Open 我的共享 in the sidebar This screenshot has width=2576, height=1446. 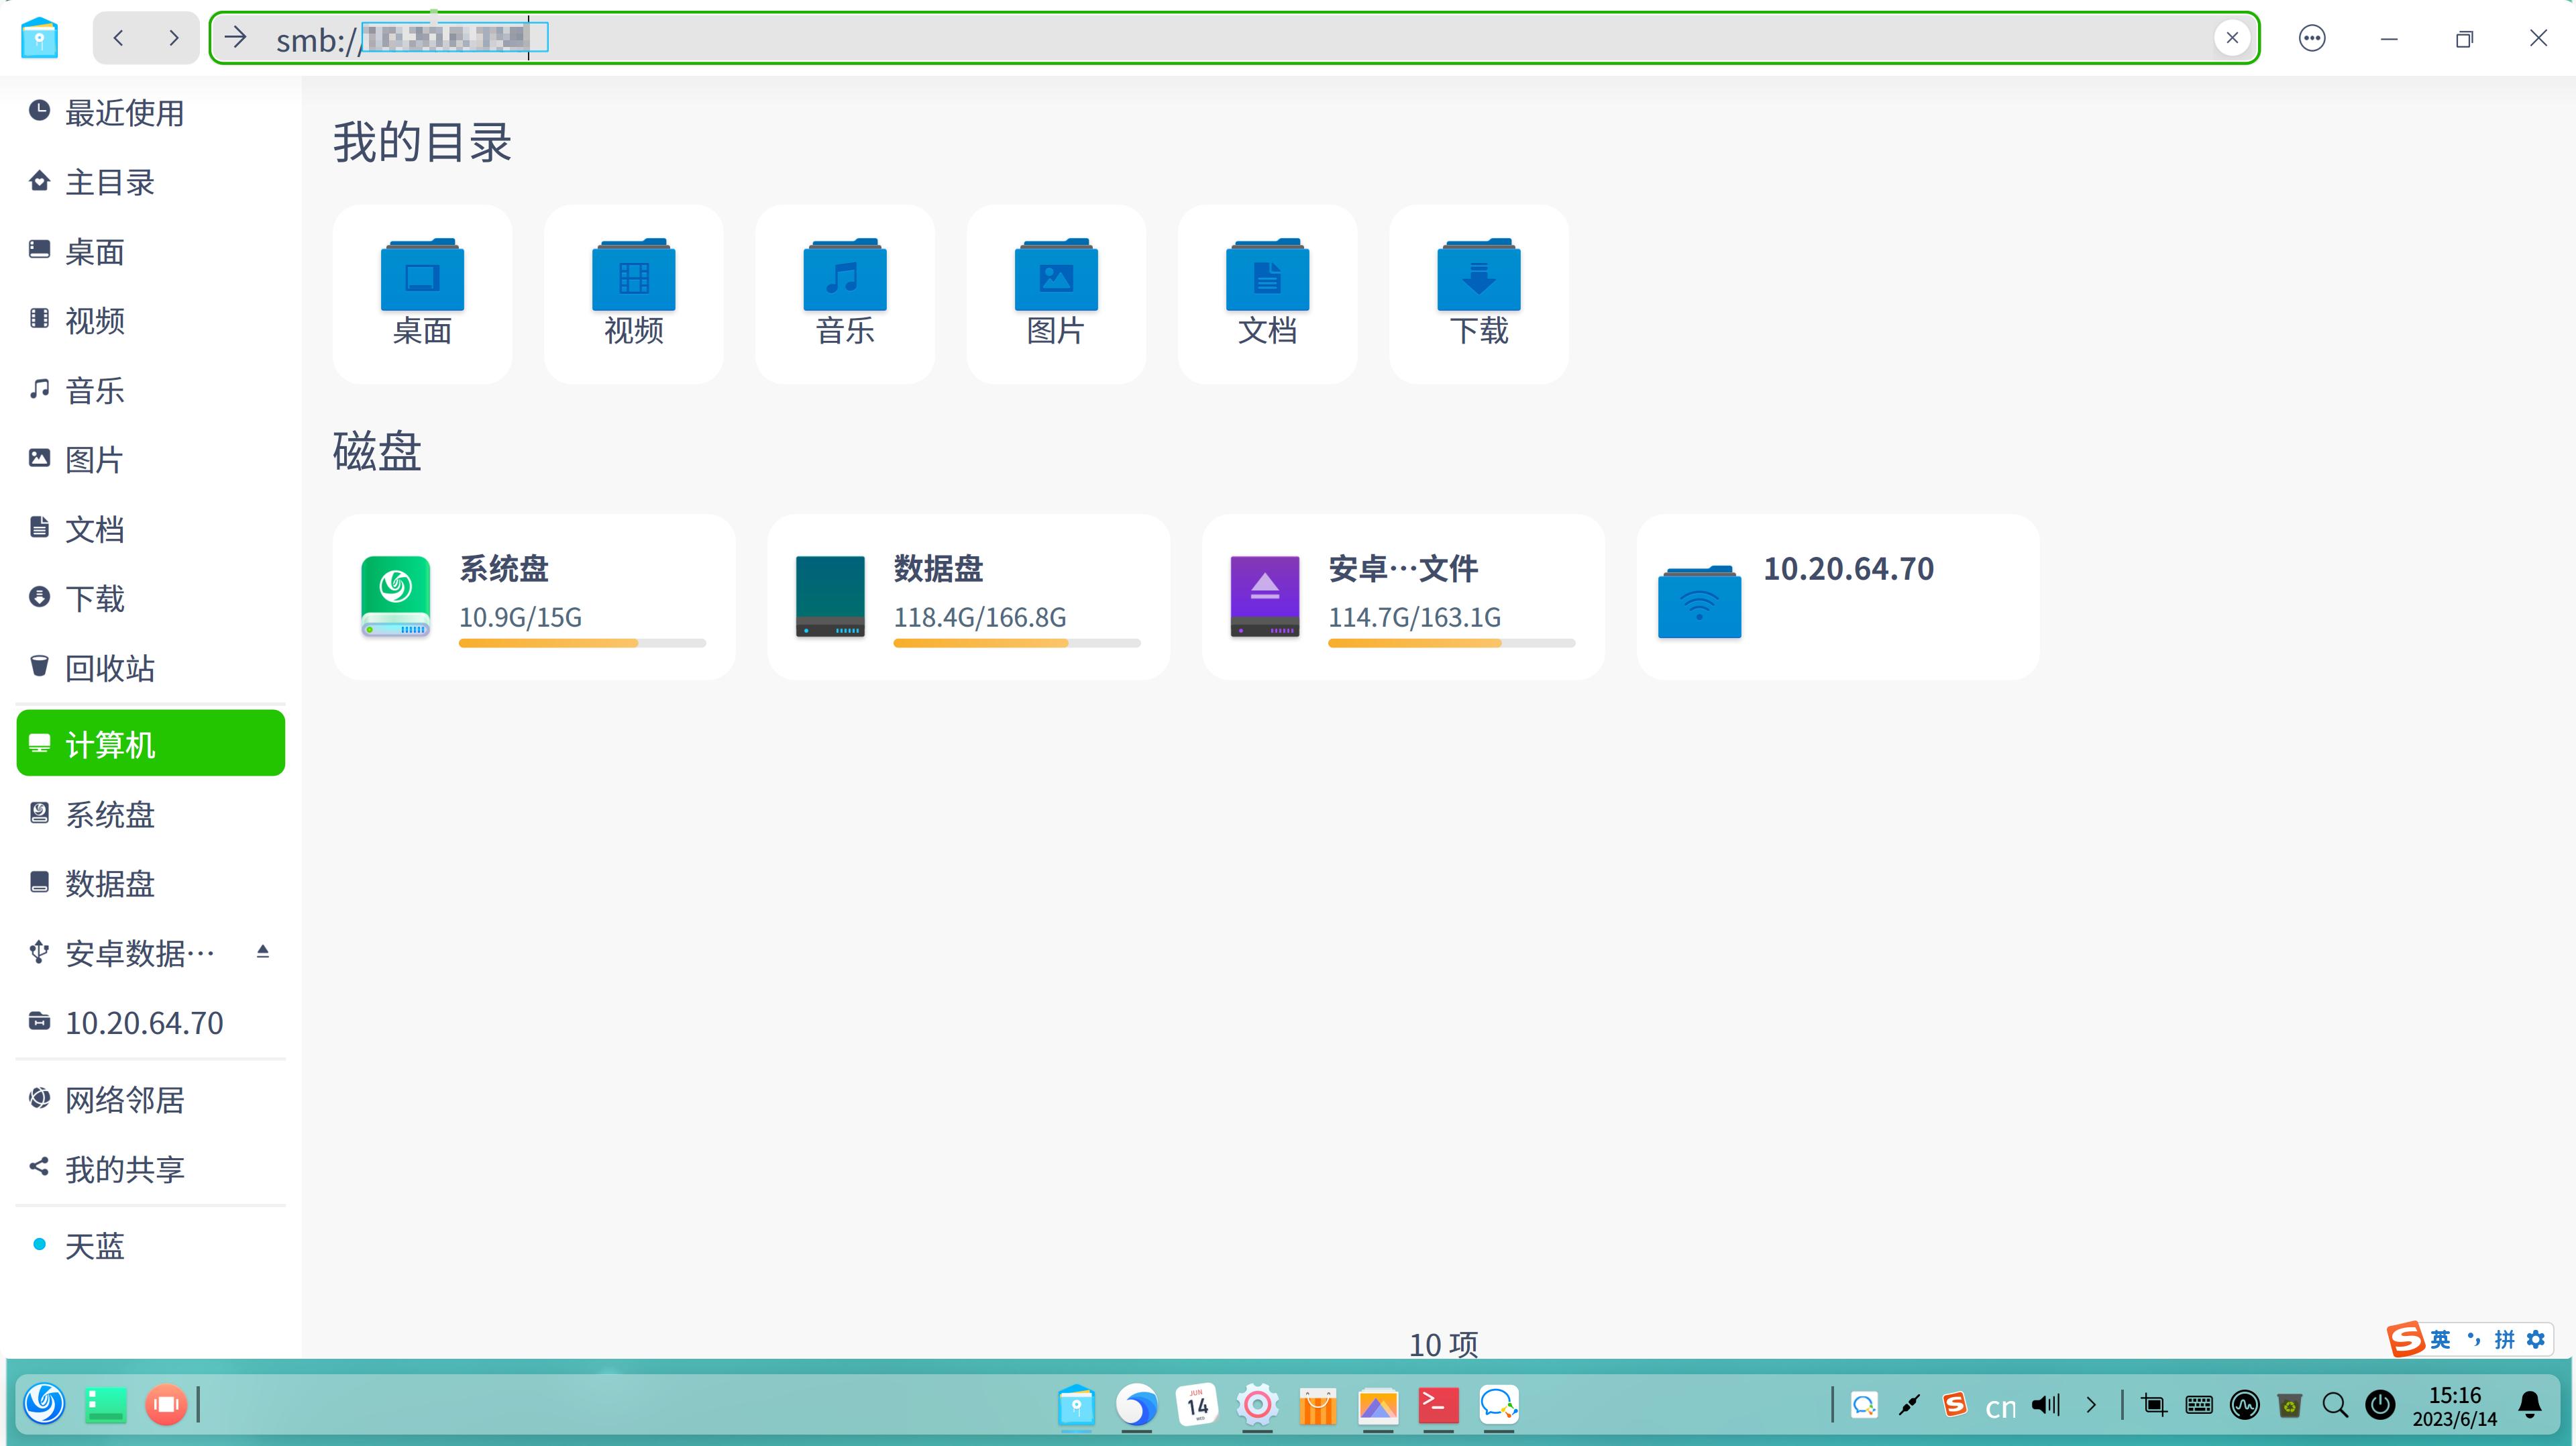pyautogui.click(x=150, y=1168)
